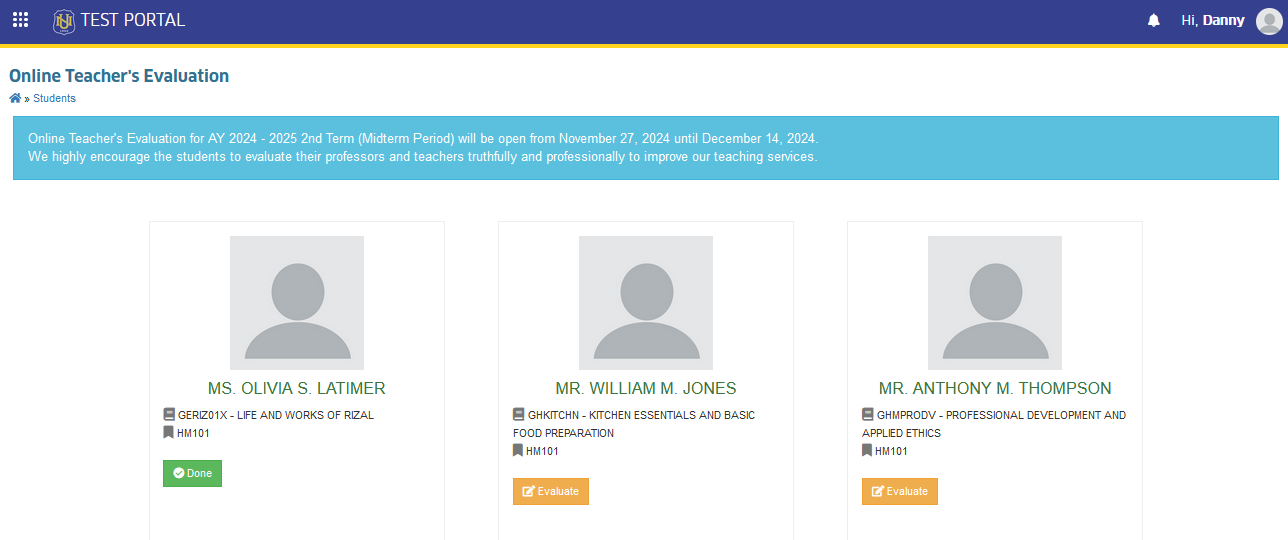The width and height of the screenshot is (1288, 540).
Task: Click the bookmark icon under GHKITCHN course
Action: click(518, 451)
